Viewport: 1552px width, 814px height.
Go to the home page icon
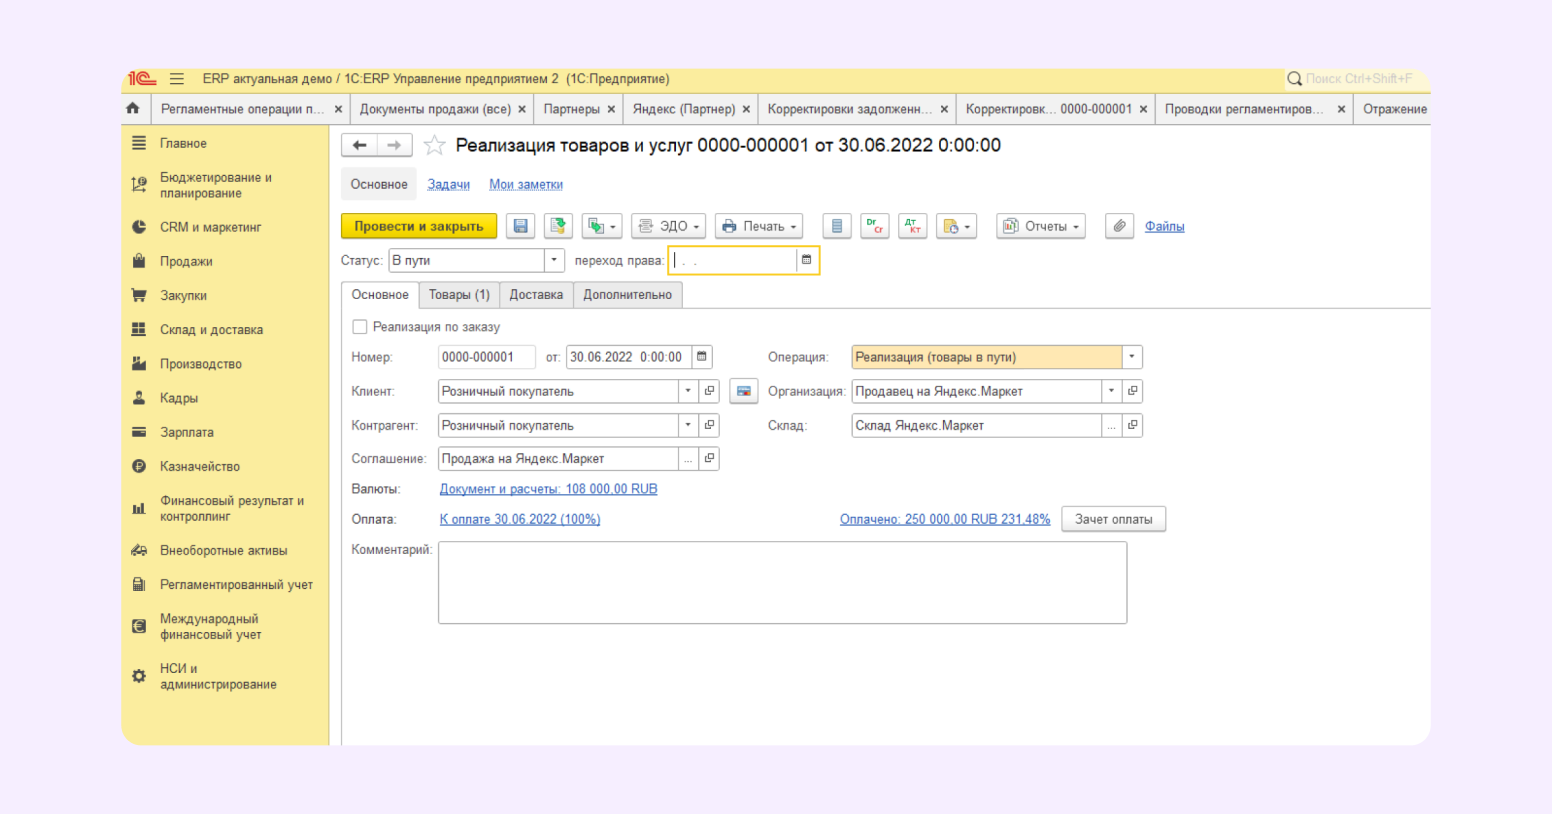coord(133,108)
